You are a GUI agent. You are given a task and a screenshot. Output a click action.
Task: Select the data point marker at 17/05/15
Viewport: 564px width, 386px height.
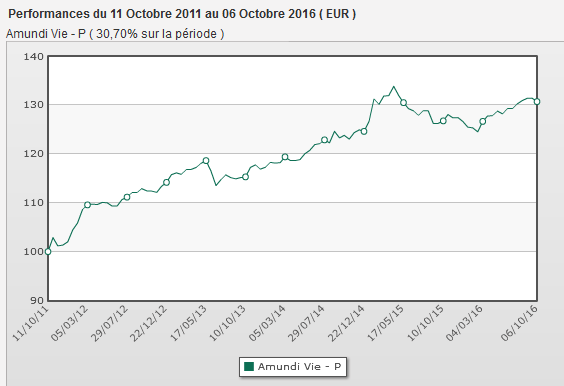tap(404, 103)
